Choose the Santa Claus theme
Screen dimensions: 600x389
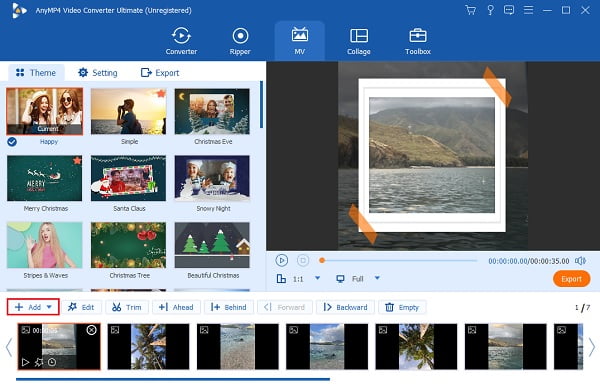(x=129, y=178)
